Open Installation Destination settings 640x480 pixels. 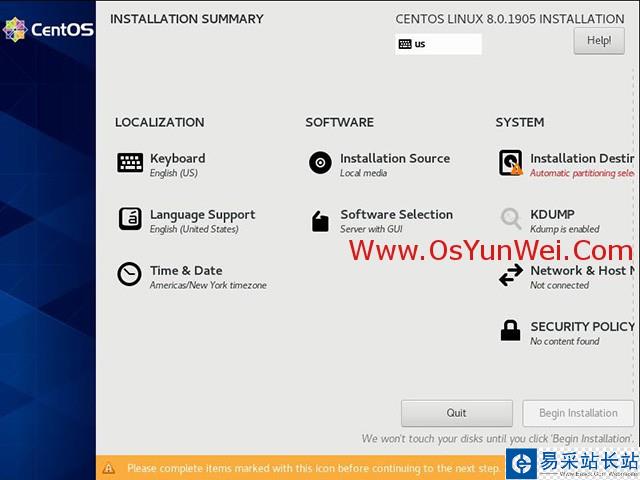[x=582, y=158]
